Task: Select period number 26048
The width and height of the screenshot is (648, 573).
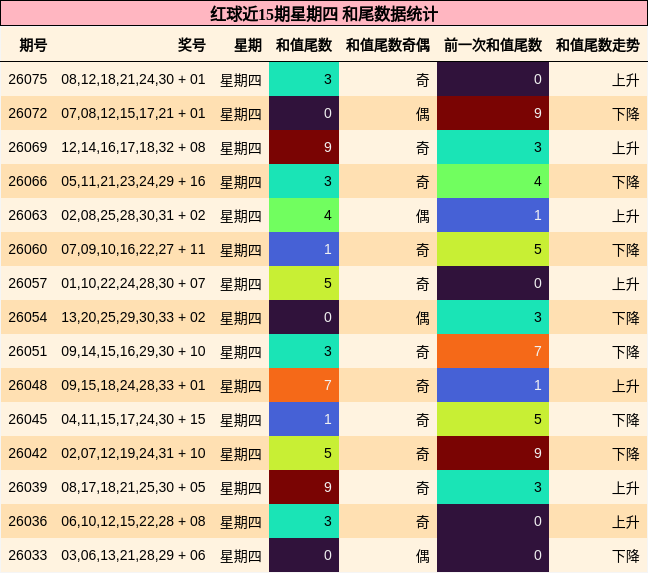Action: [28, 385]
